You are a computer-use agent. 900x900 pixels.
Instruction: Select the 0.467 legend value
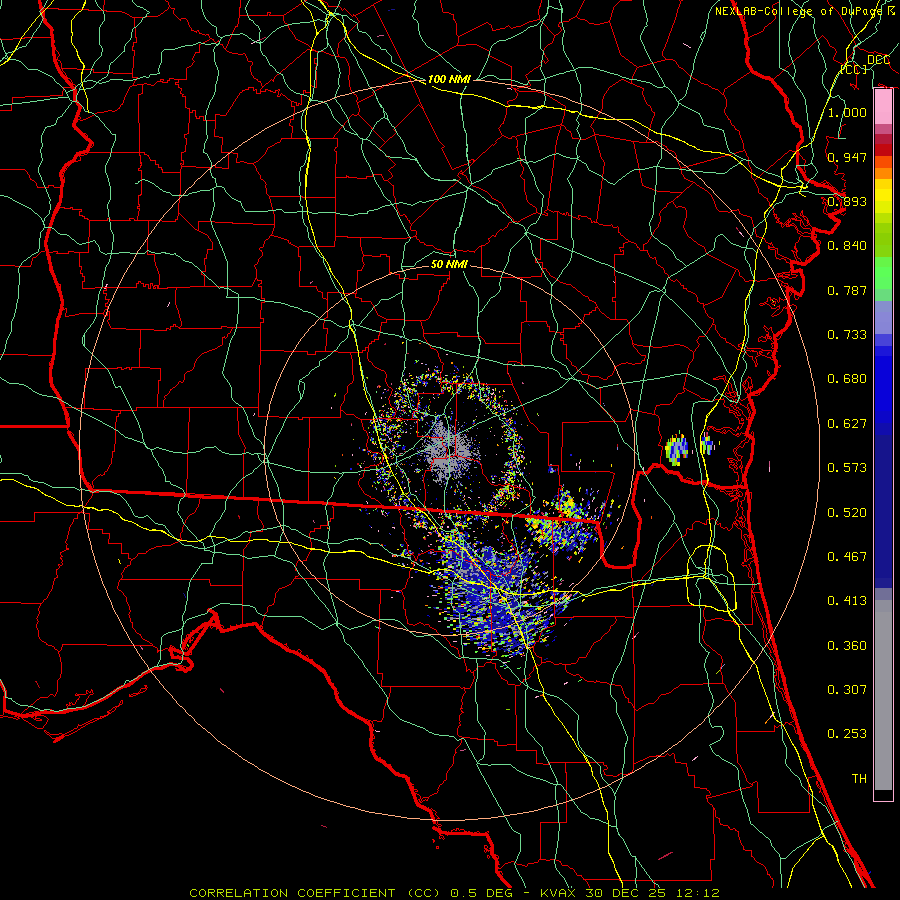tap(847, 557)
